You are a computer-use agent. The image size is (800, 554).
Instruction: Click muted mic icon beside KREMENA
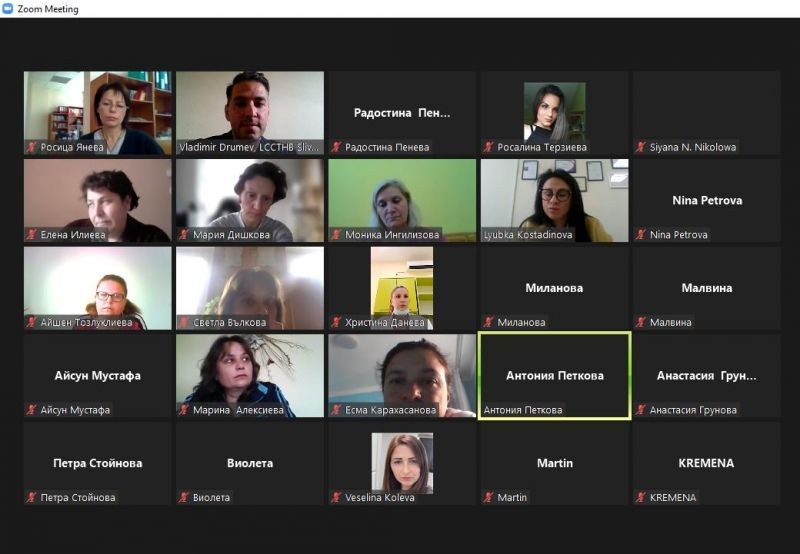click(x=641, y=497)
